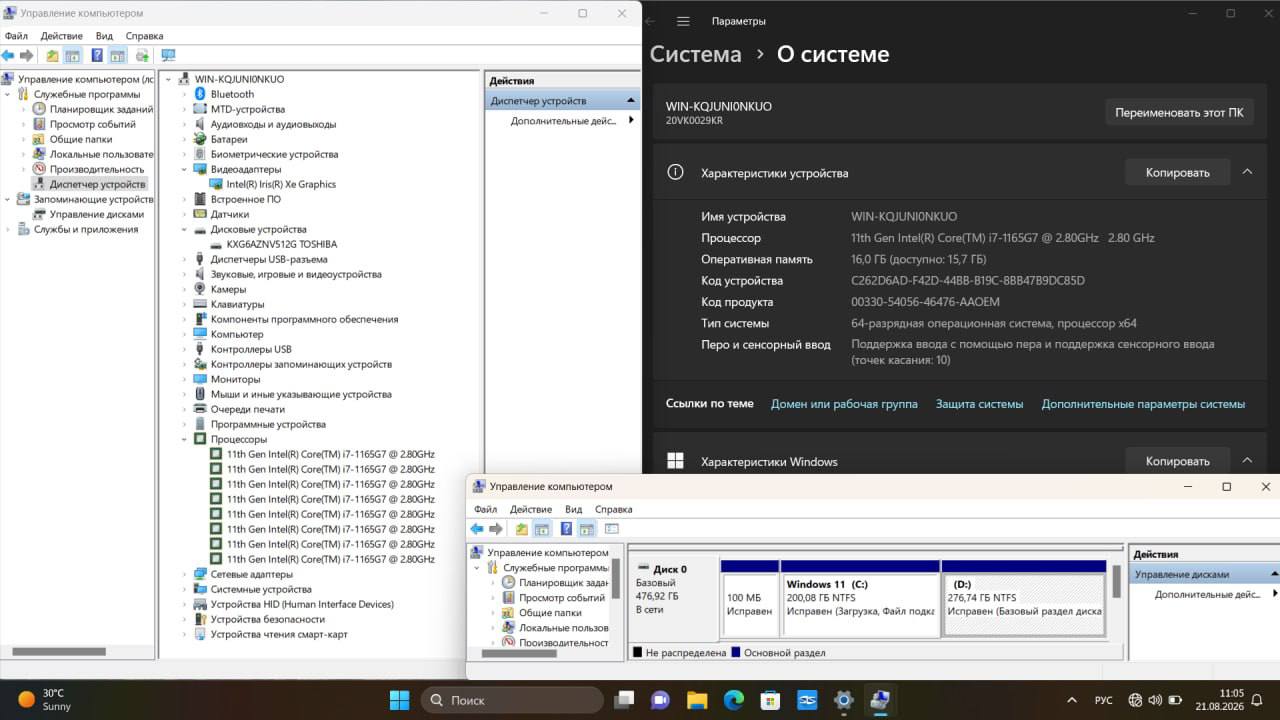Click the Просмотр событий icon in the top window tree
This screenshot has height=720, width=1280.
pos(39,124)
